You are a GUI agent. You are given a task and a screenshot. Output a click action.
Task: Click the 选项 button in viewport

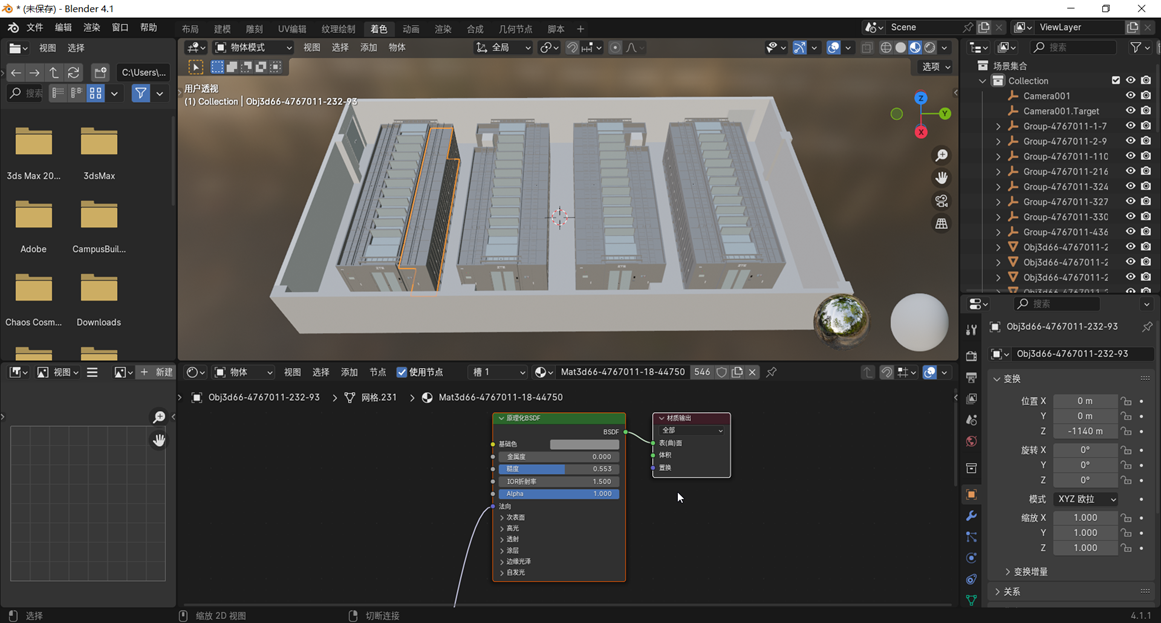coord(934,67)
